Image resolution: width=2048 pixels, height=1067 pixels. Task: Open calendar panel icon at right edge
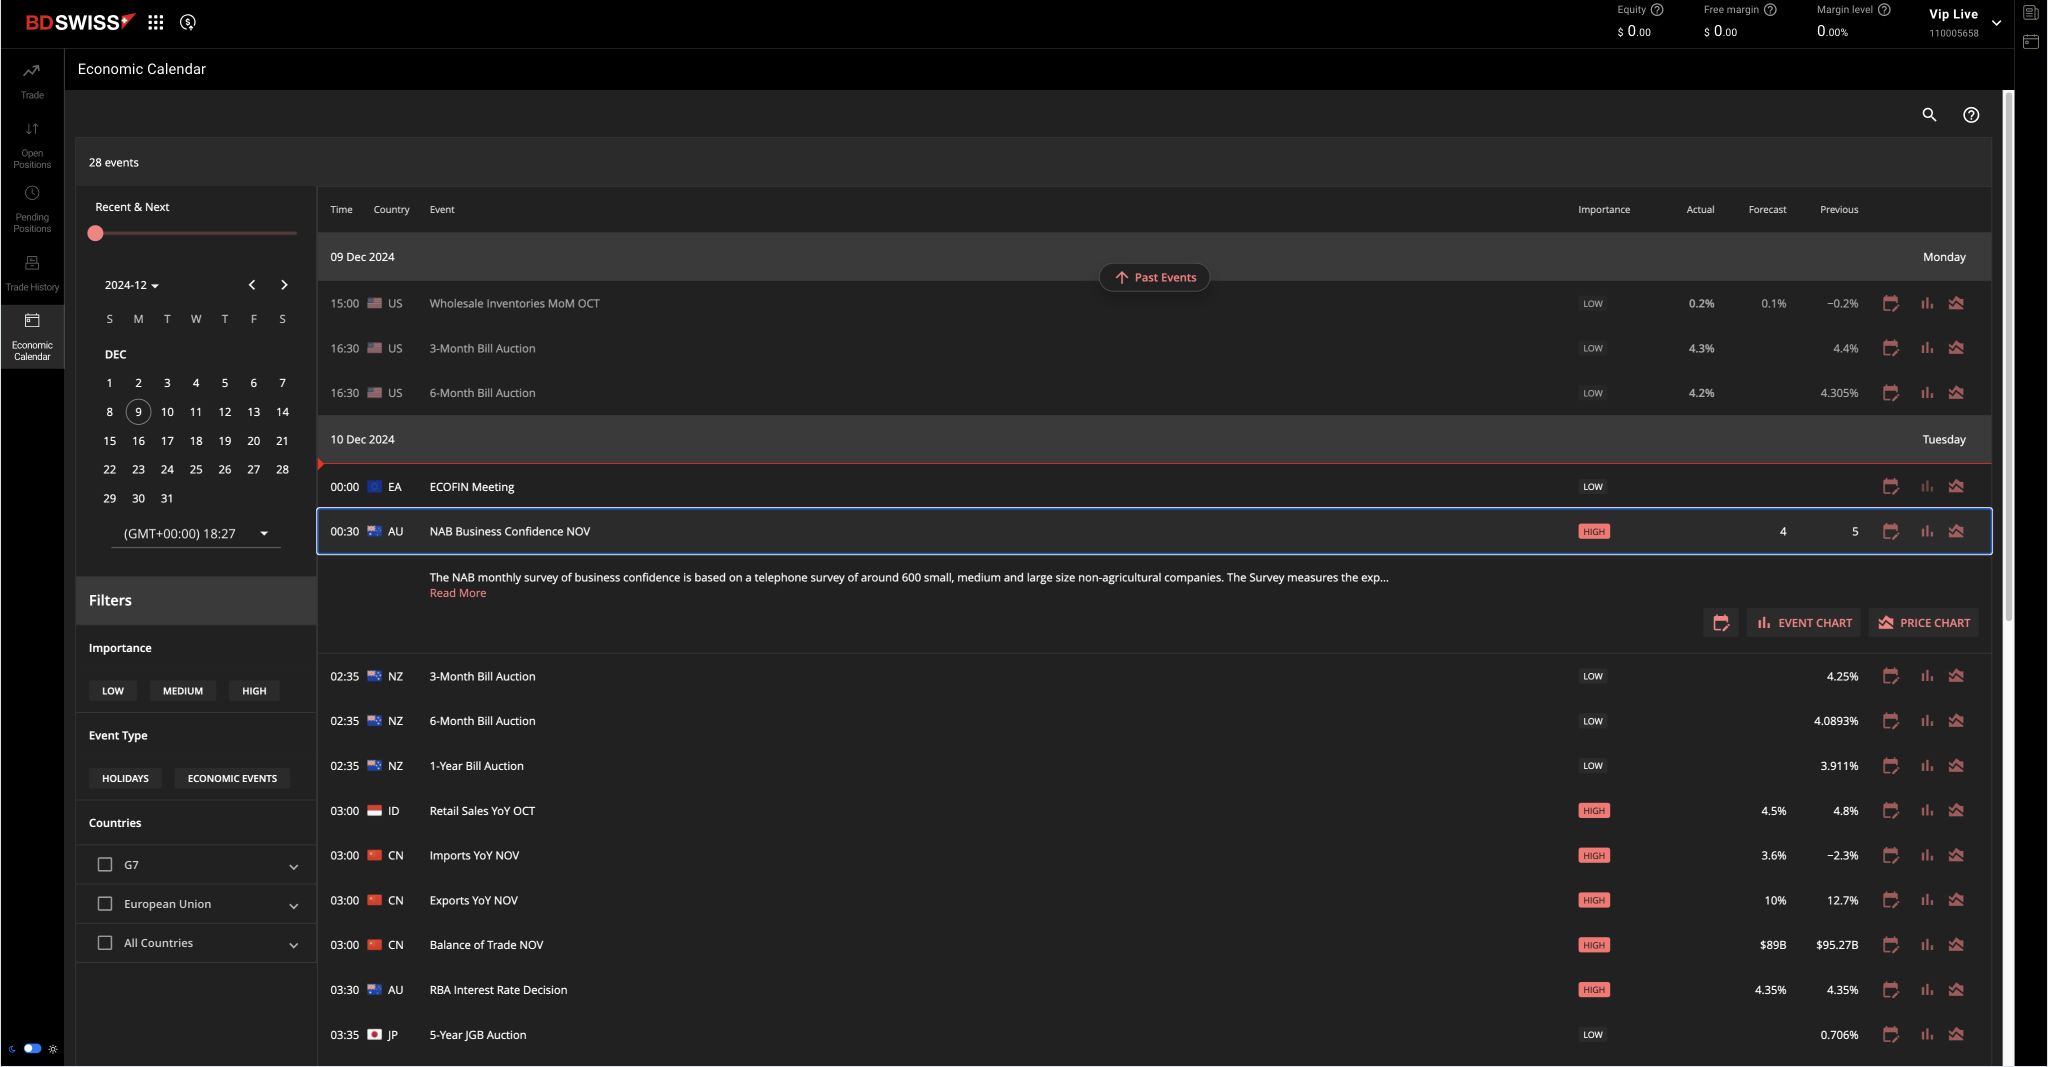click(2030, 42)
